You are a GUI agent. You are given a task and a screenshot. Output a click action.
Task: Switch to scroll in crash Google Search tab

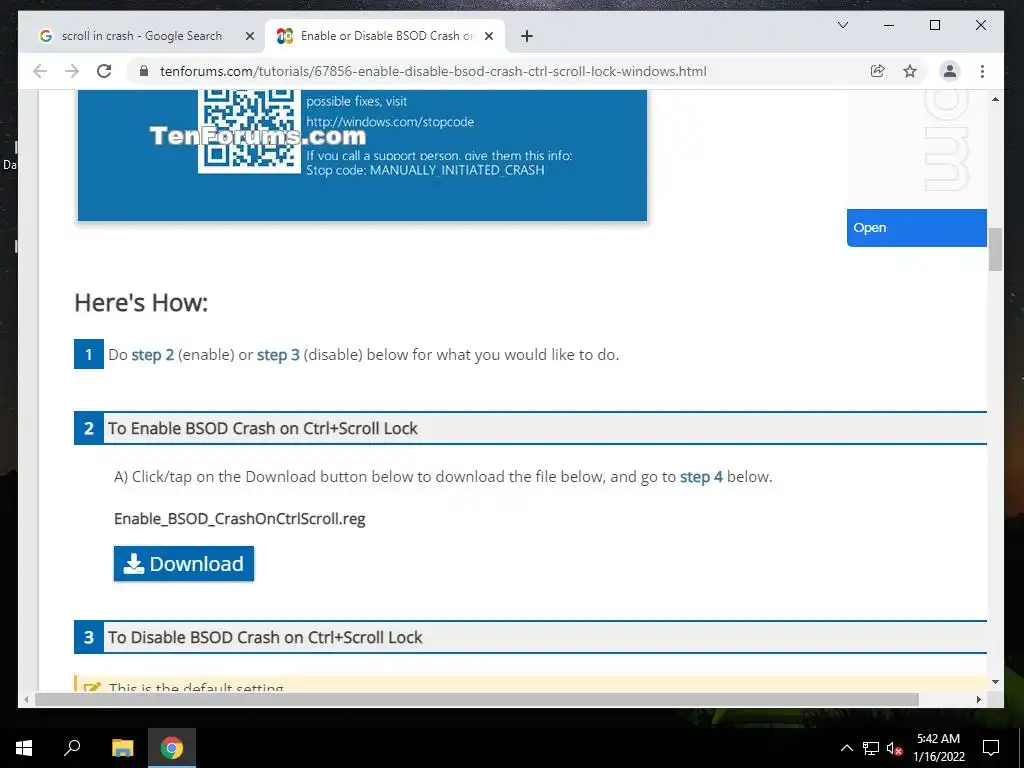click(x=142, y=36)
